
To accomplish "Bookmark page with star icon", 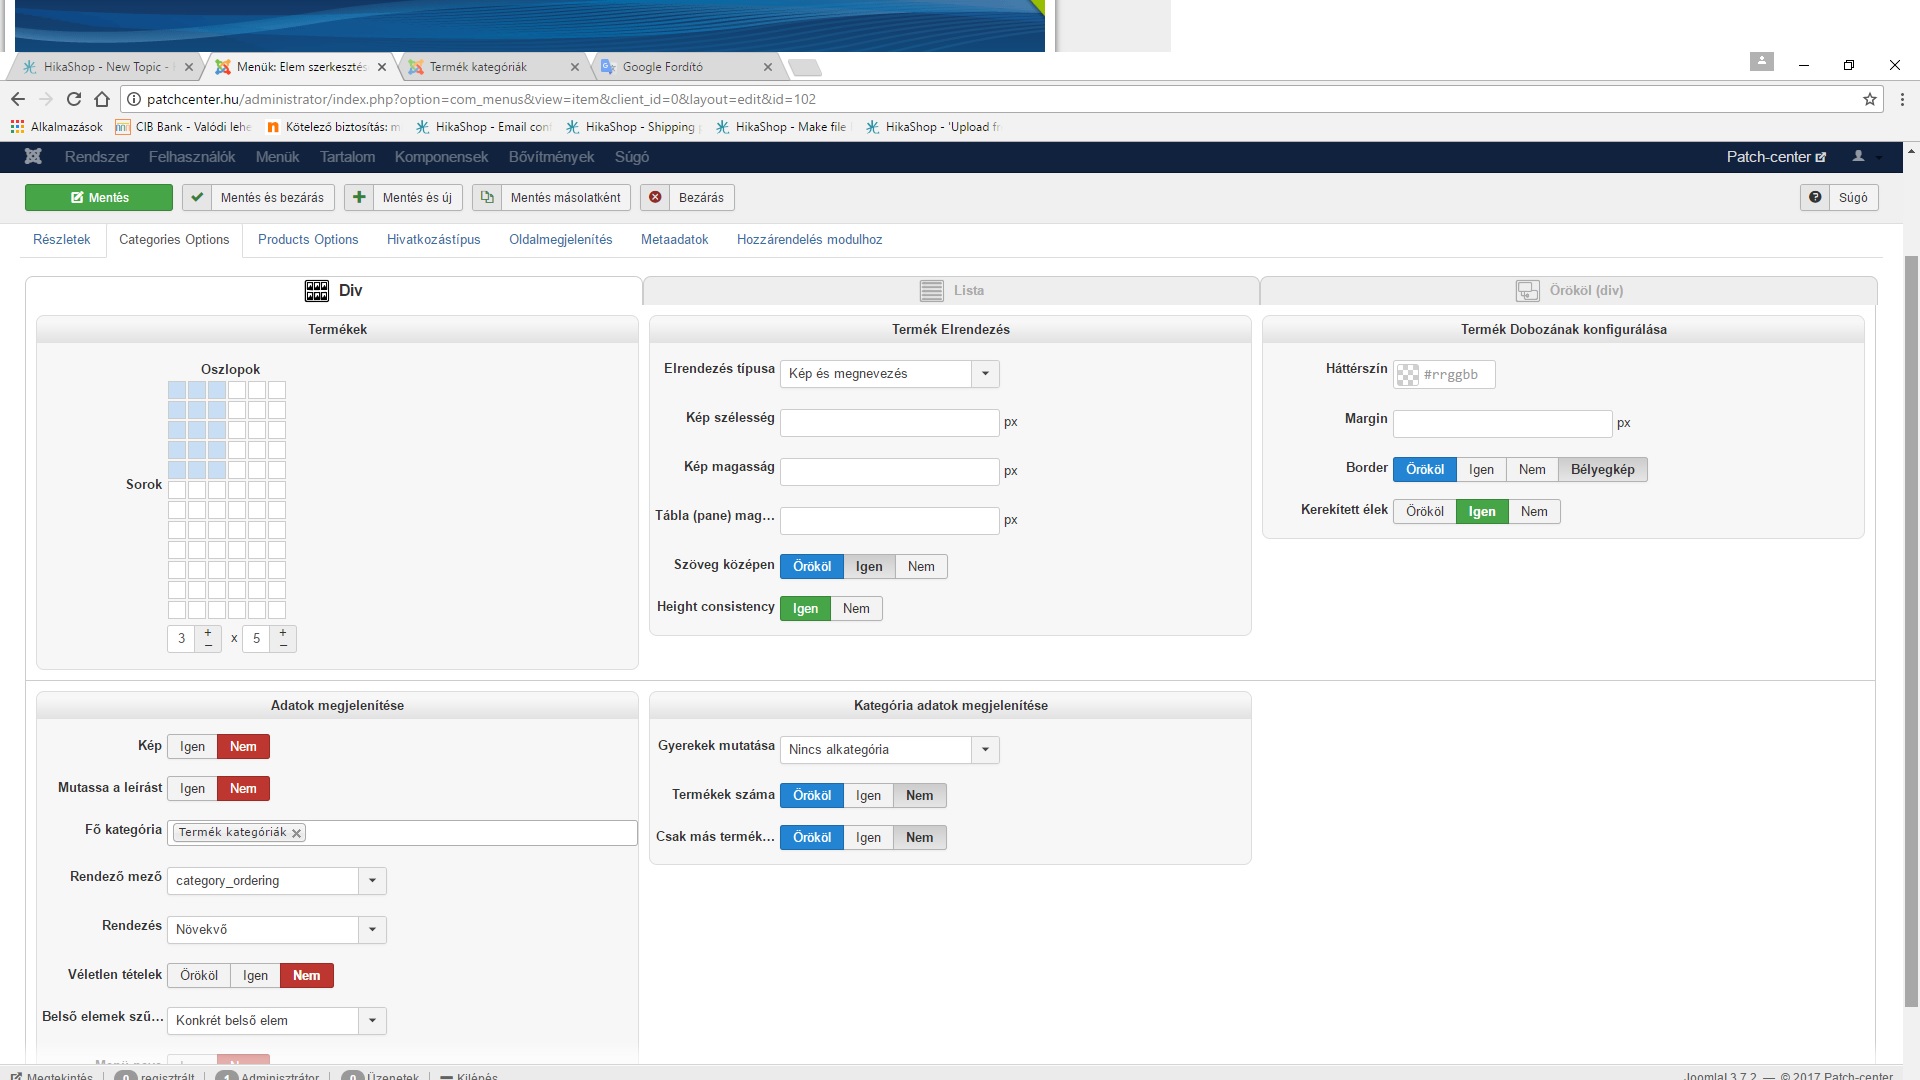I will tap(1869, 99).
